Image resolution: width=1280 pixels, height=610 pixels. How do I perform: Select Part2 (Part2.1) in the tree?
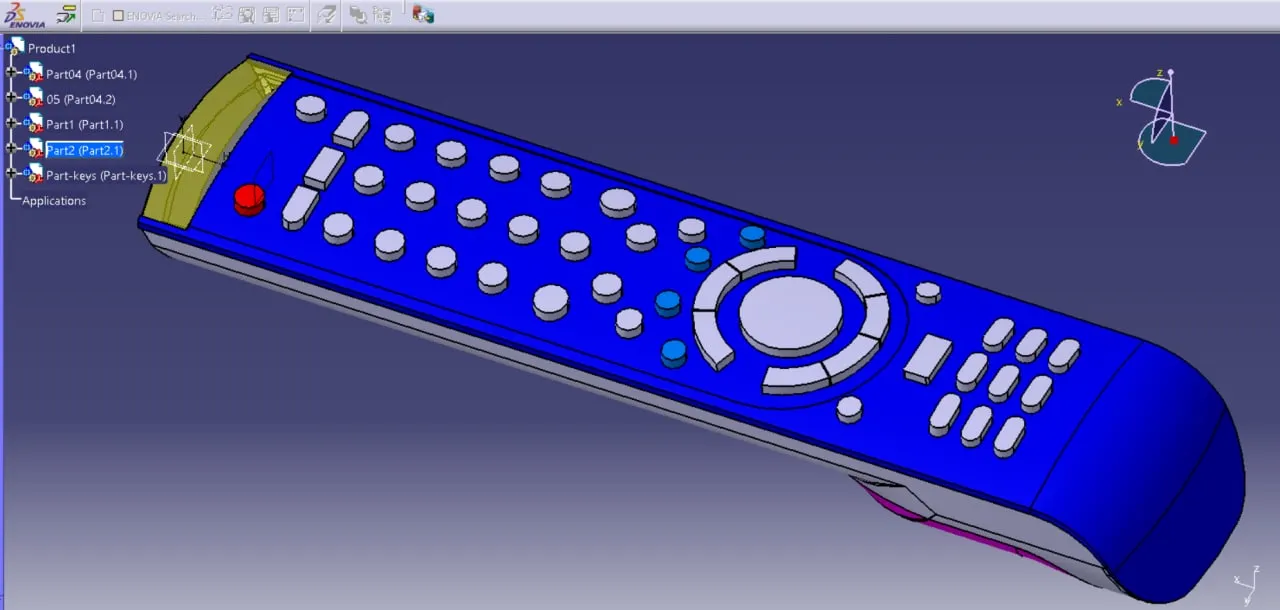[84, 150]
